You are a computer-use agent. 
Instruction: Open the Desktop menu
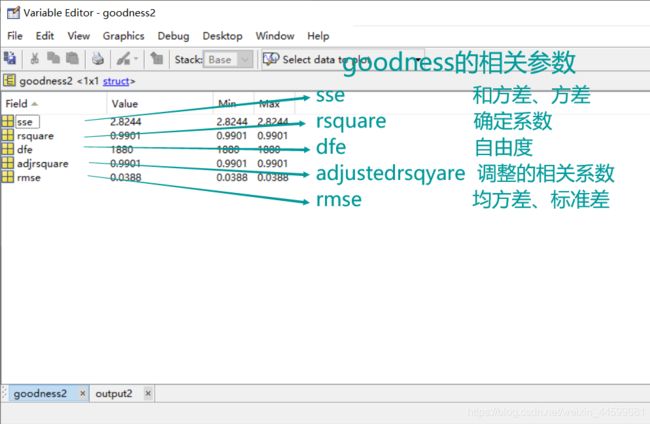[x=223, y=36]
